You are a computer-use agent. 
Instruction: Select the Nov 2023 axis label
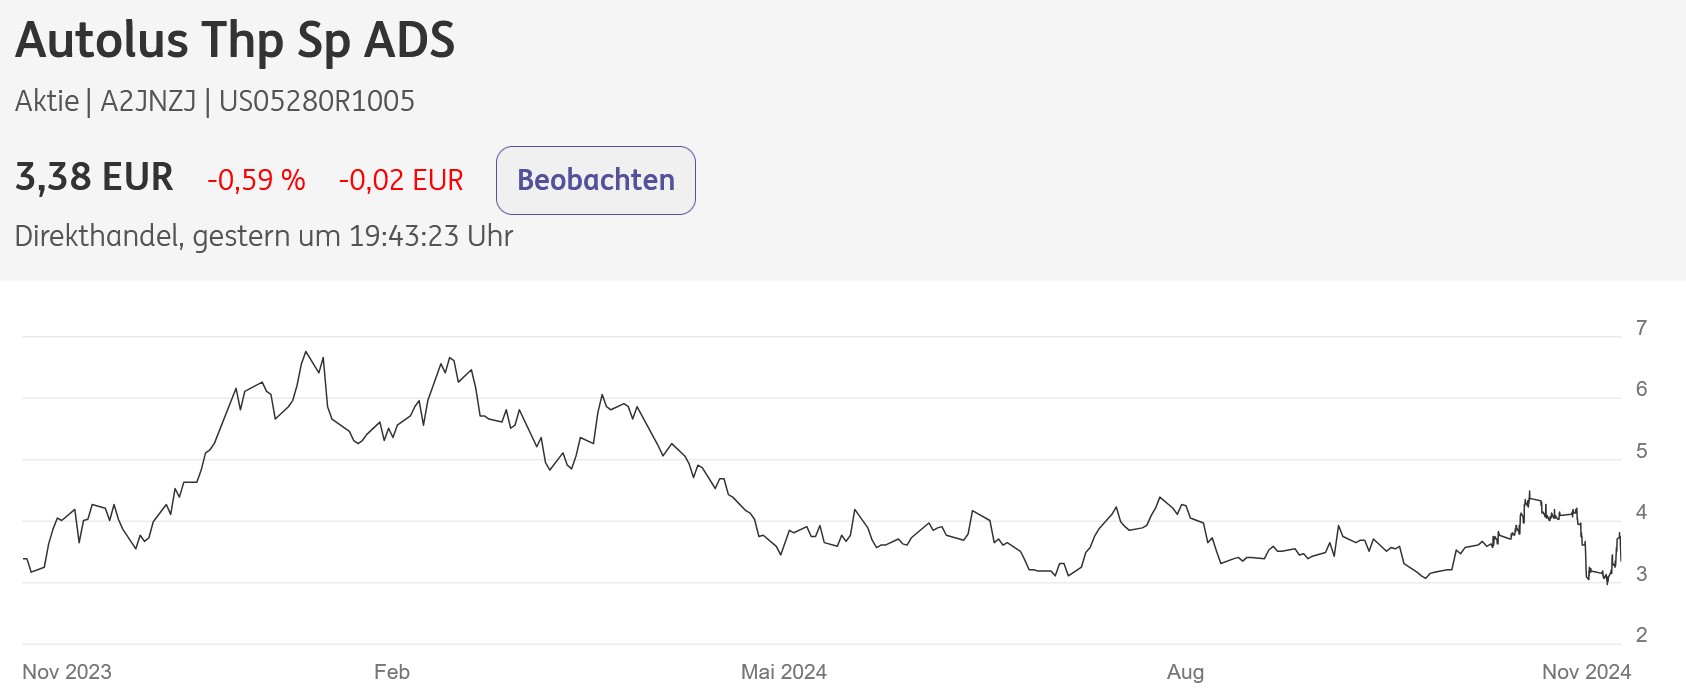click(x=68, y=672)
